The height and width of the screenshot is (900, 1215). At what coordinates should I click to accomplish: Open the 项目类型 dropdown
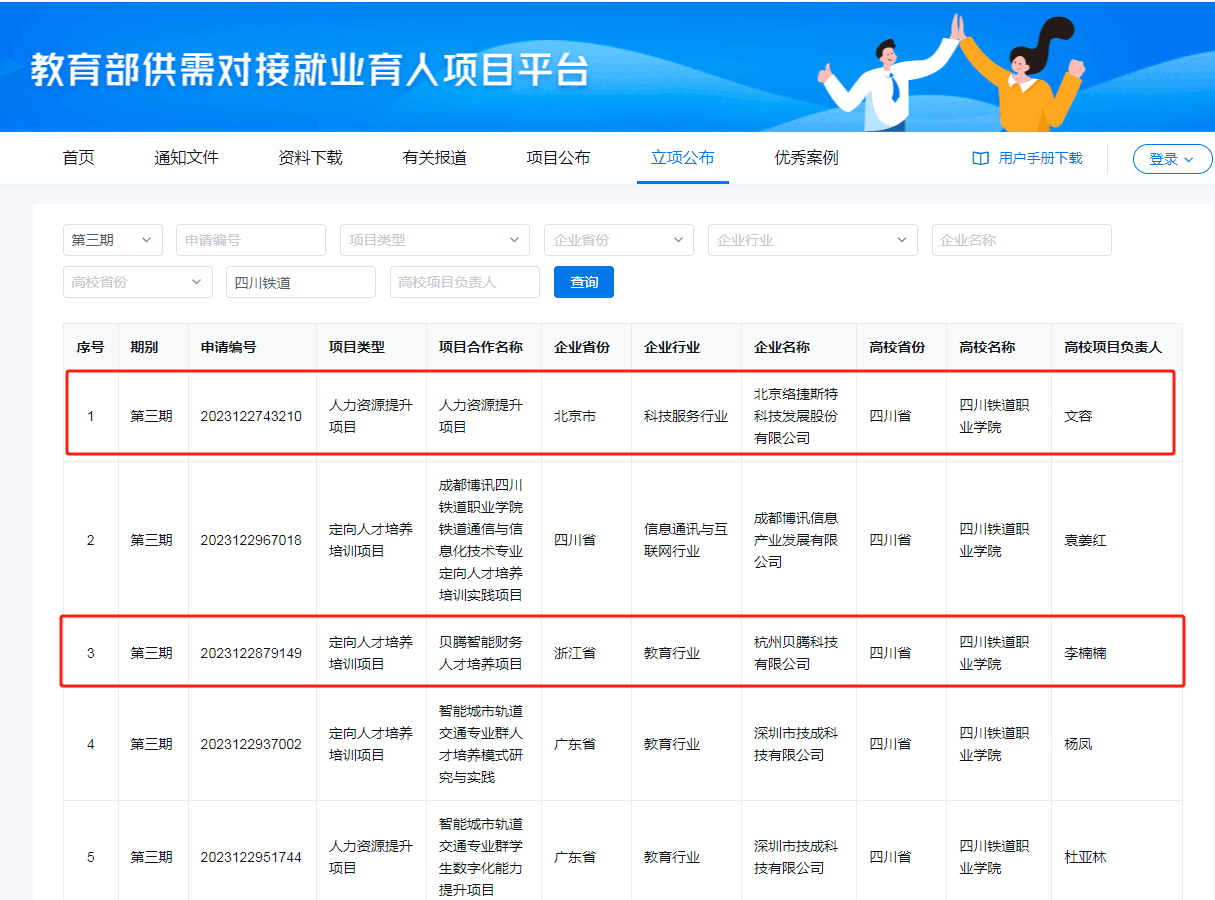click(434, 240)
